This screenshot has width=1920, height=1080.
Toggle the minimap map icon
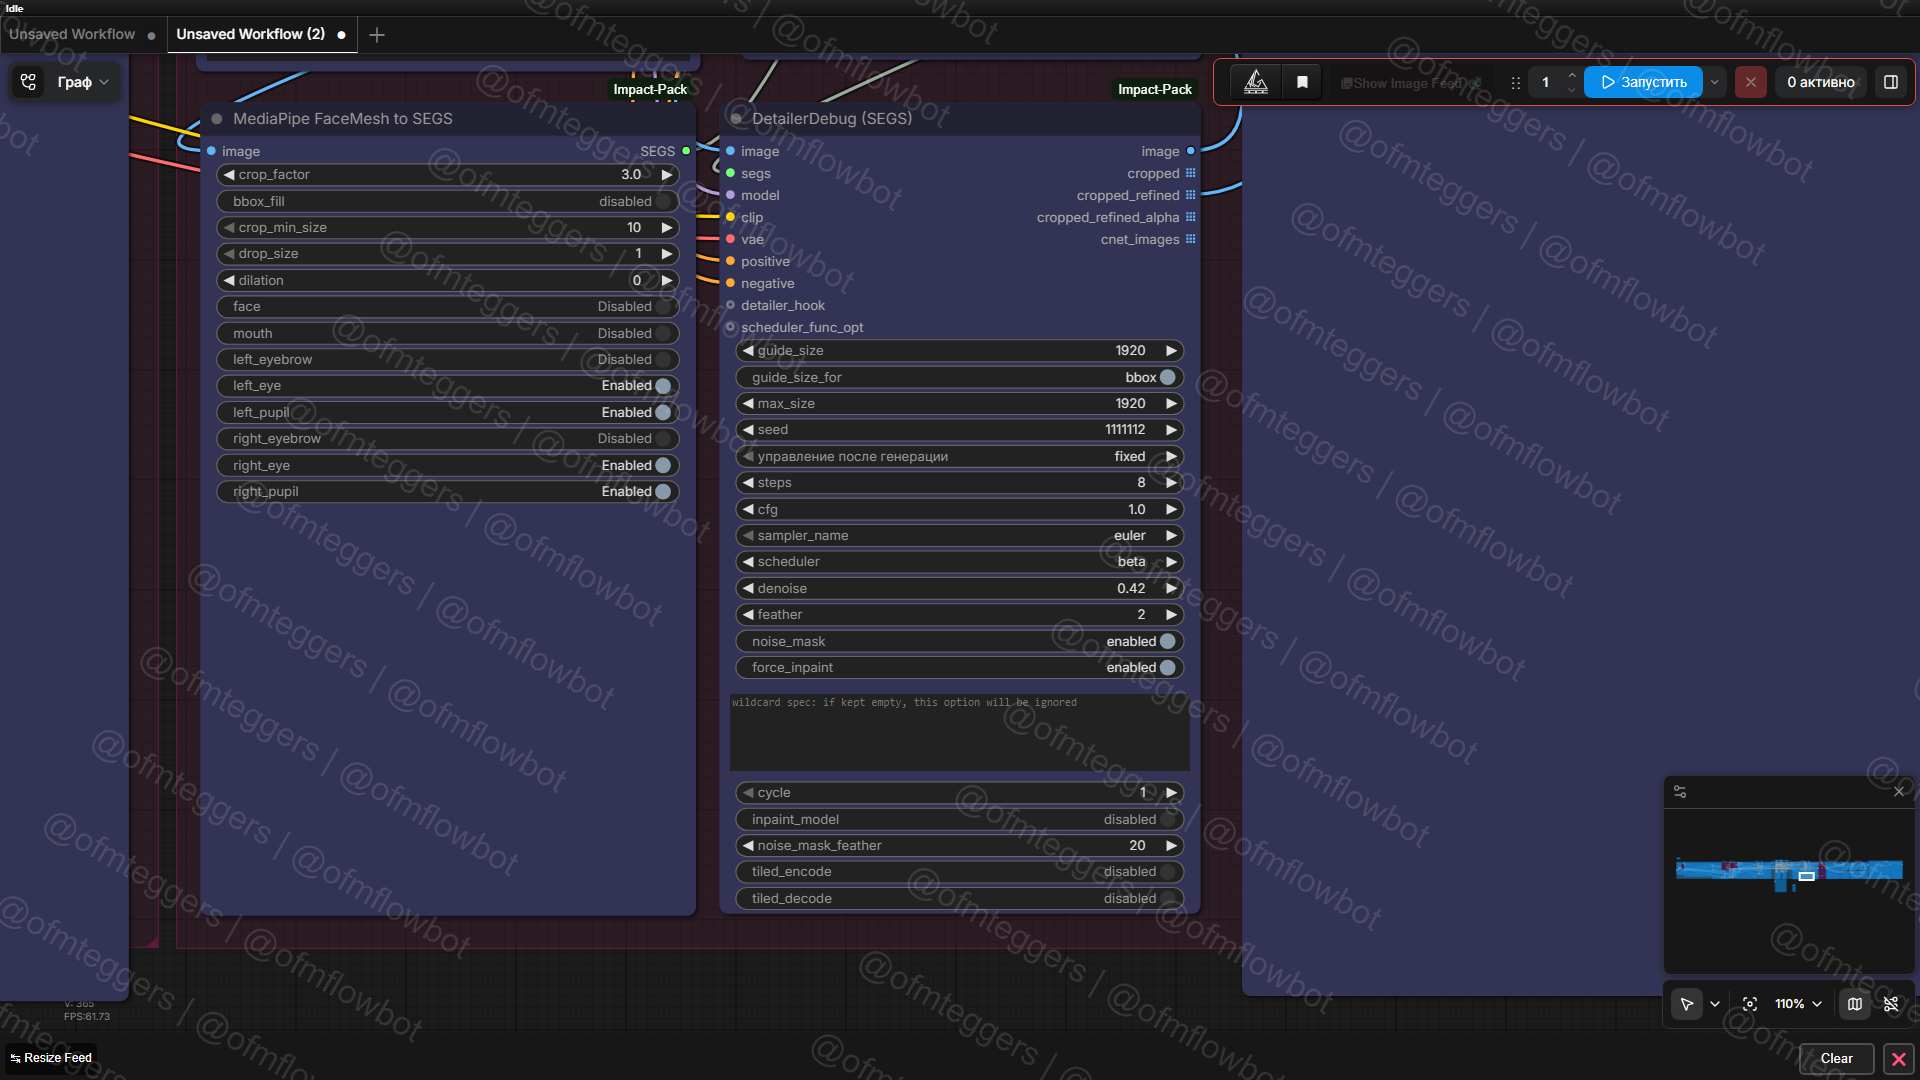pos(1855,1004)
